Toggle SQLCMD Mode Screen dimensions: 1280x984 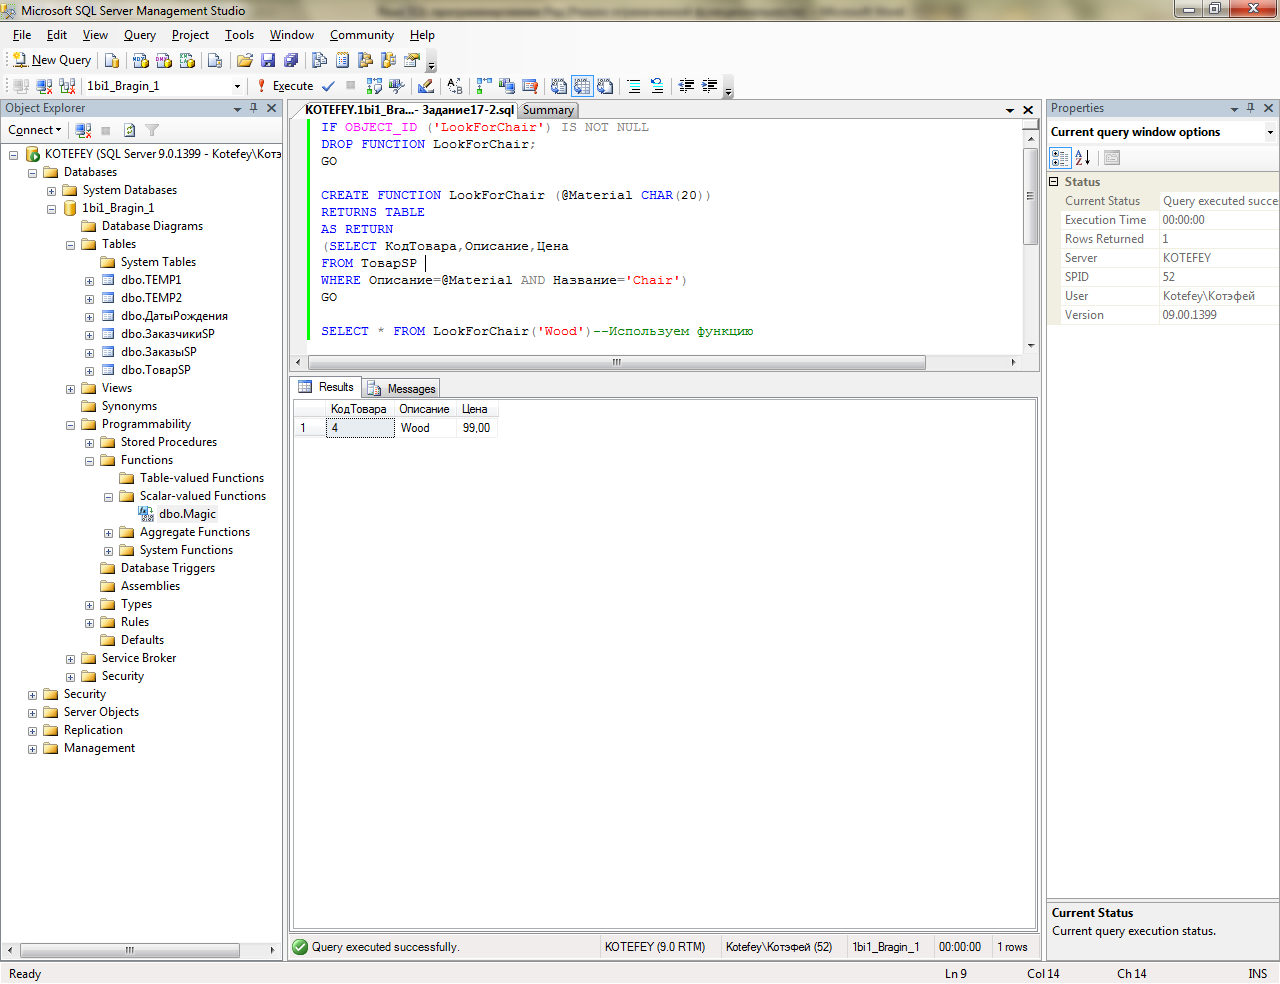coord(530,86)
